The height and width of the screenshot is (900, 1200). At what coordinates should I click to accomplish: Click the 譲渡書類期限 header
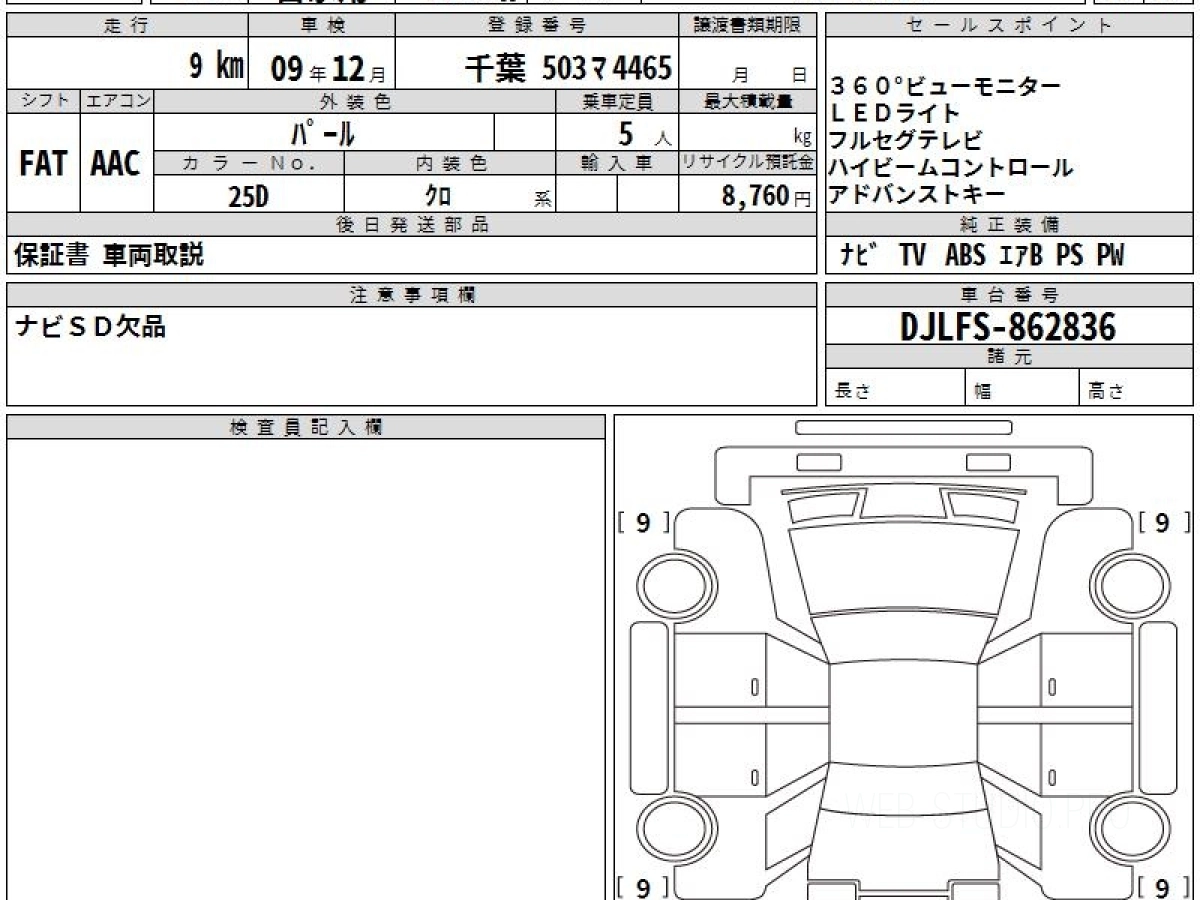click(748, 26)
